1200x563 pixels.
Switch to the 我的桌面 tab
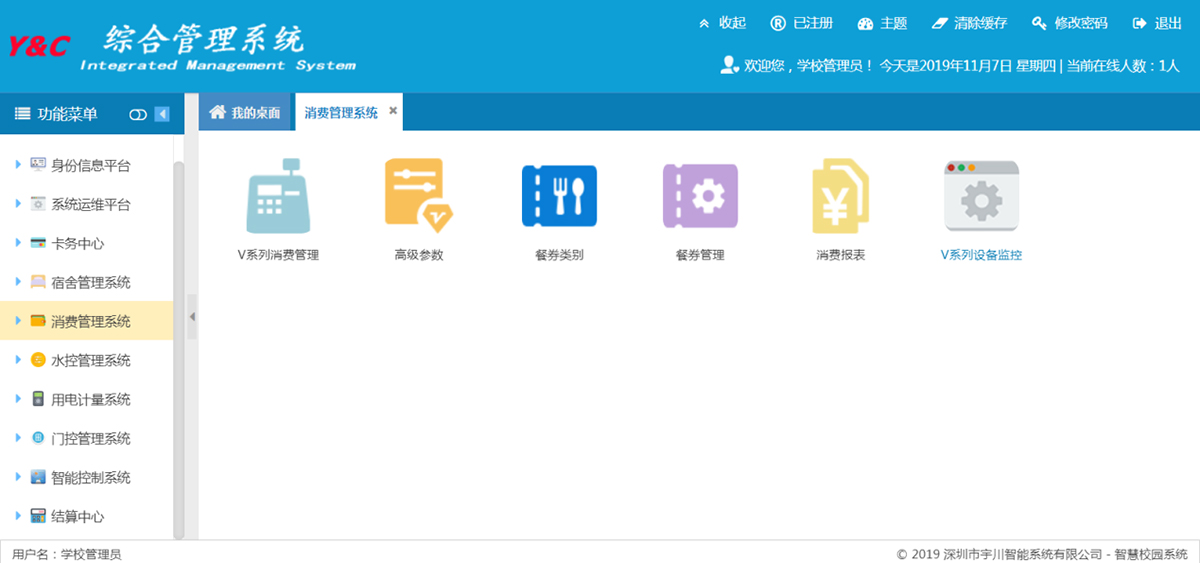[x=246, y=113]
